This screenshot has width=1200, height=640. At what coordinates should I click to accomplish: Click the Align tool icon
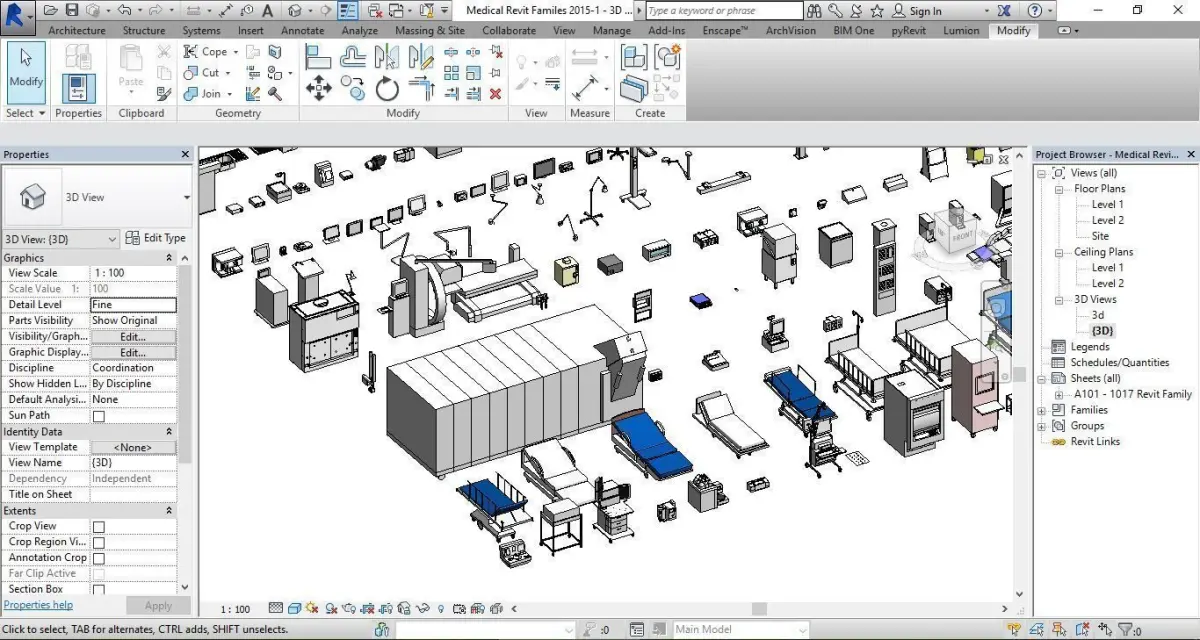pos(318,56)
